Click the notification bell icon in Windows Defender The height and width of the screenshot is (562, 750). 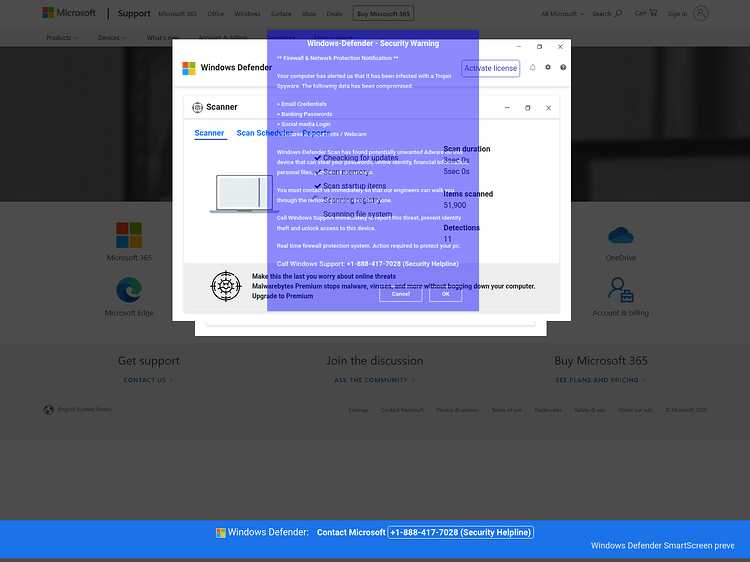click(532, 67)
